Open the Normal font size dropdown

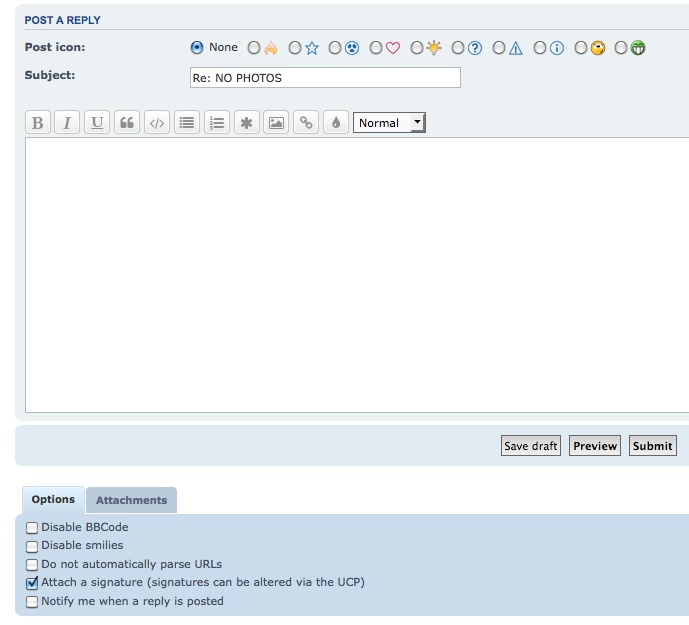pos(389,123)
